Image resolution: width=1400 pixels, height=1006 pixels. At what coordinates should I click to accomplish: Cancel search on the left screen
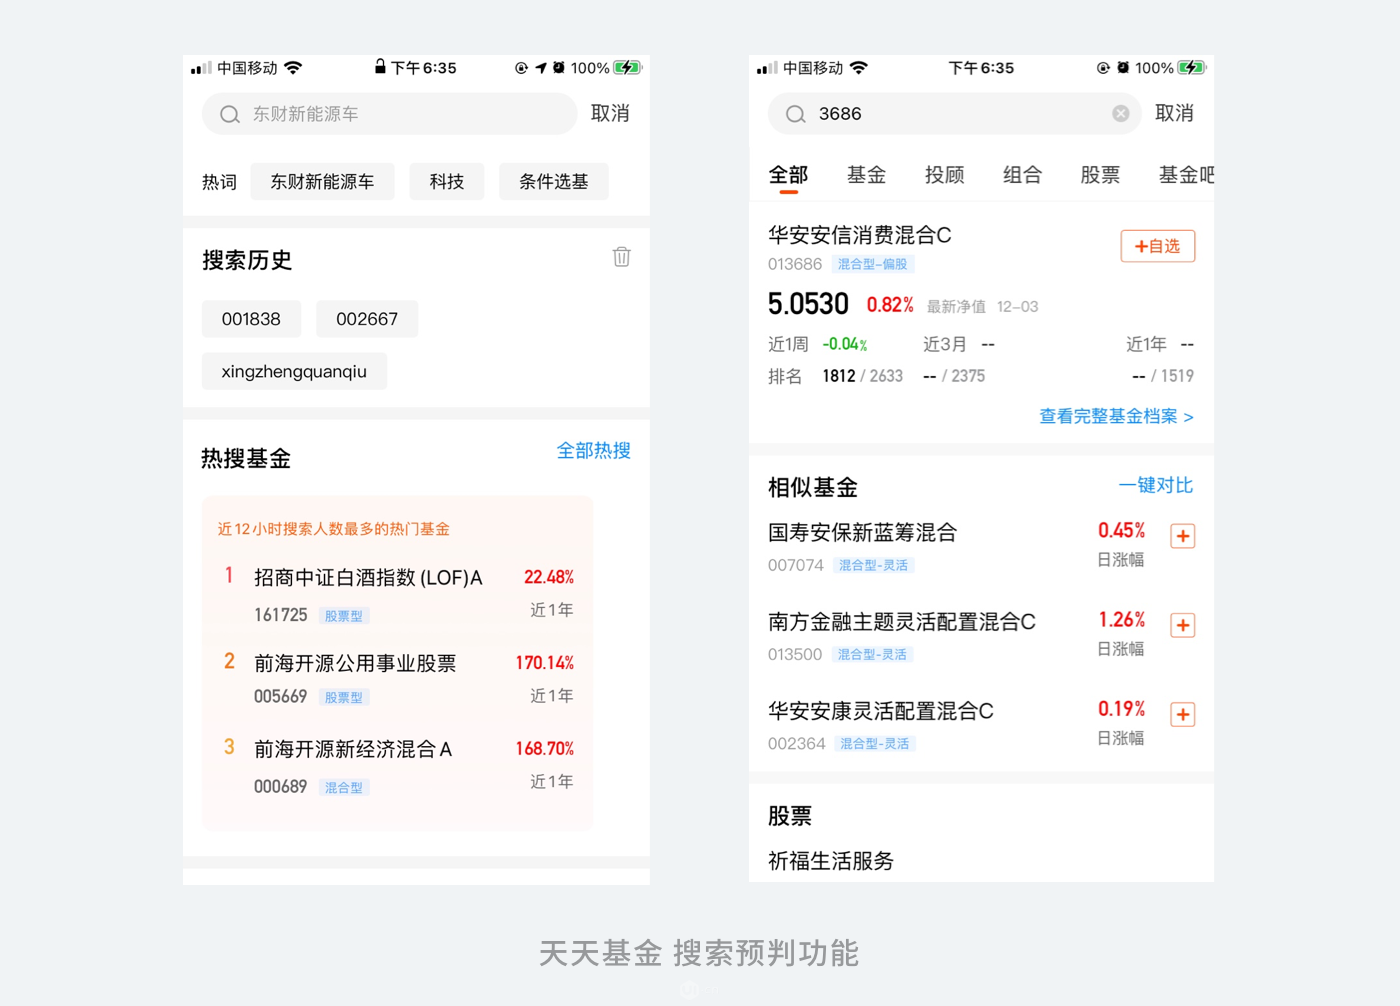tap(610, 113)
